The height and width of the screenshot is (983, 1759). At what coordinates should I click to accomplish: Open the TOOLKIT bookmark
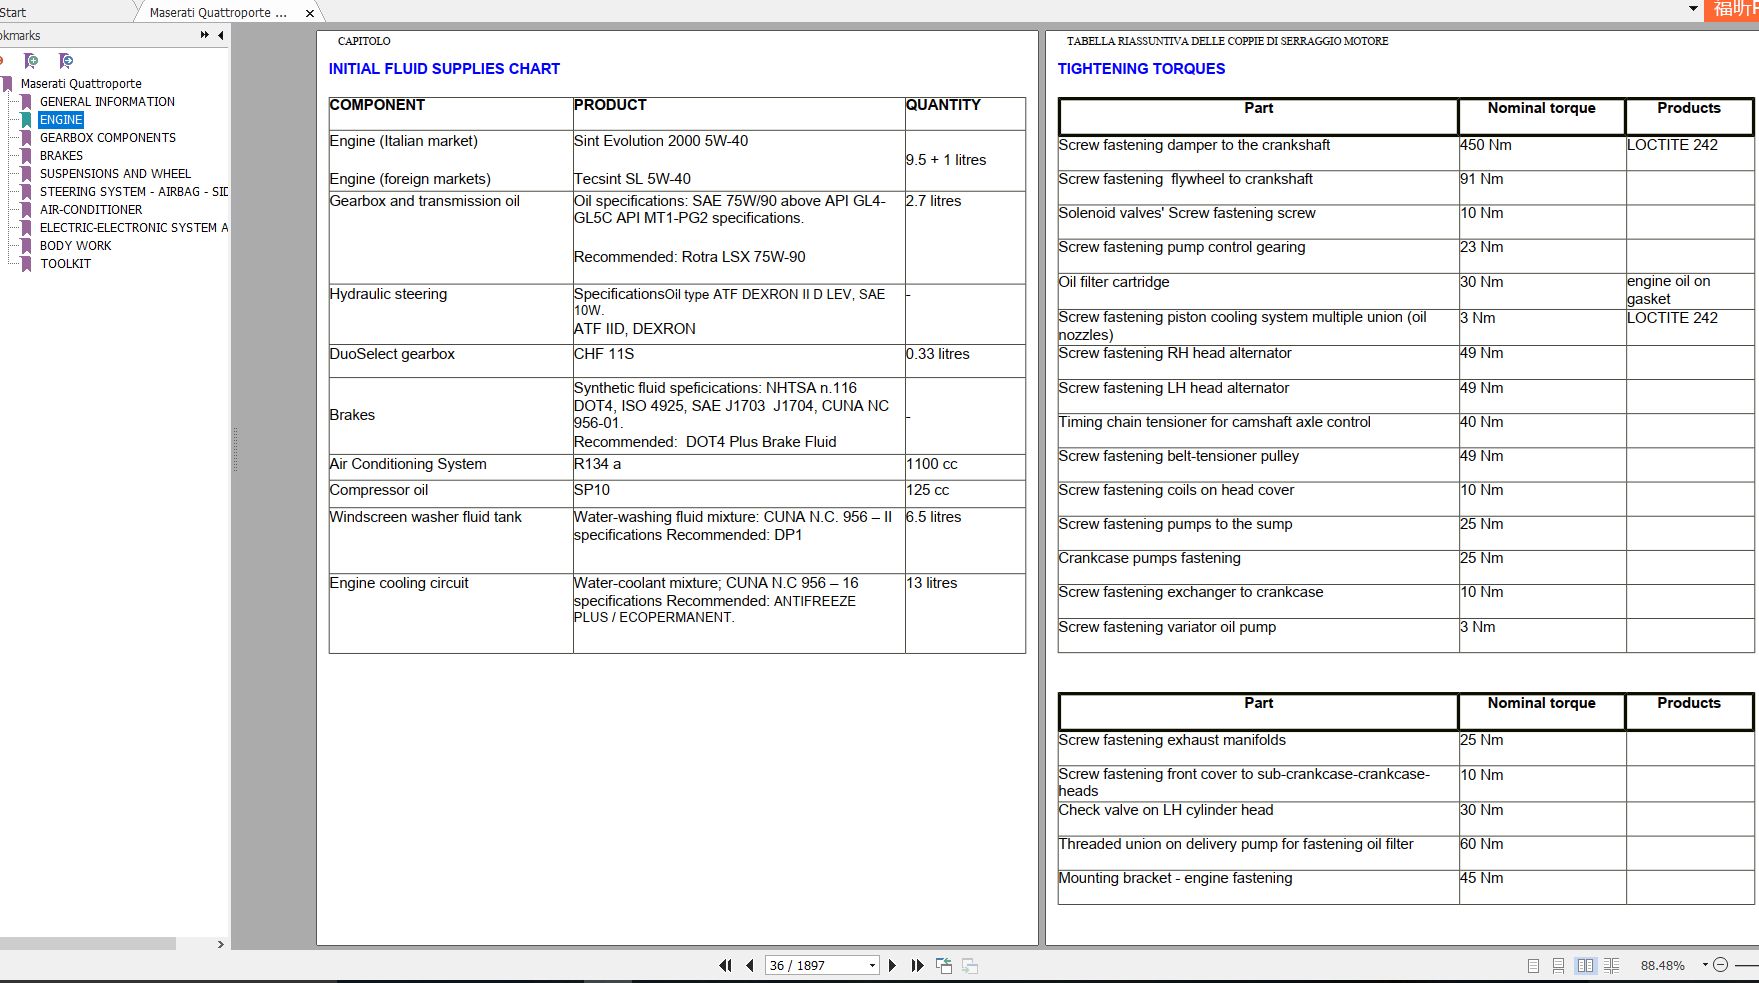tap(66, 264)
